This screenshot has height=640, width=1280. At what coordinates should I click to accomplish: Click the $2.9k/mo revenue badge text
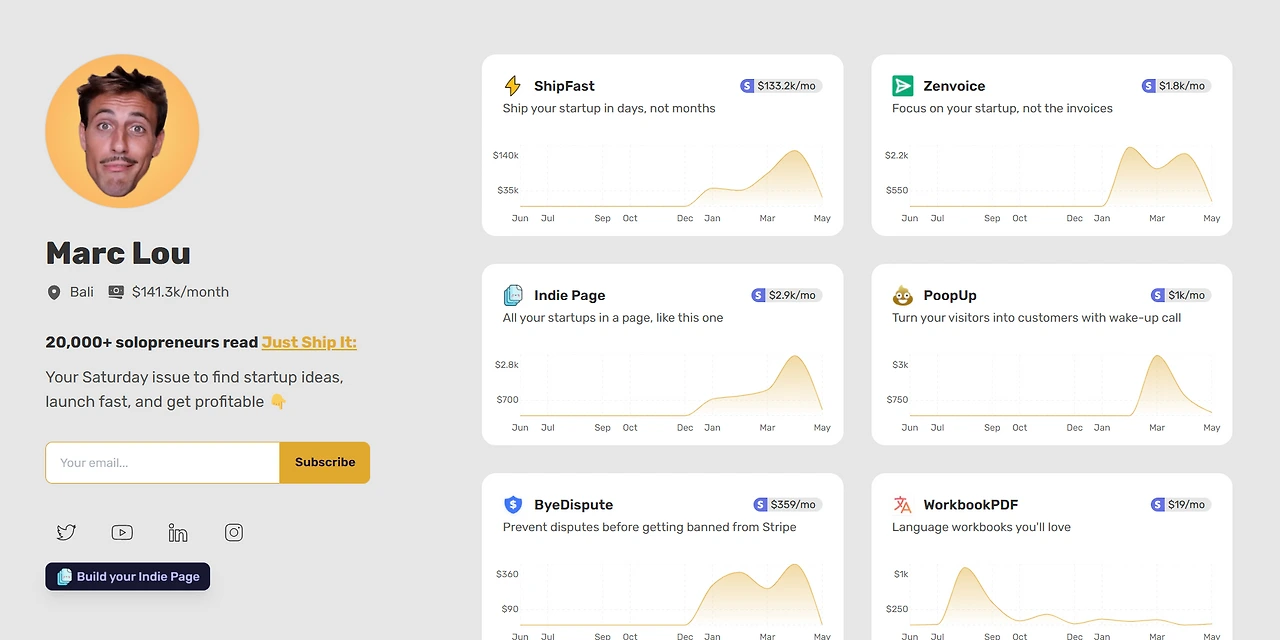coord(792,295)
